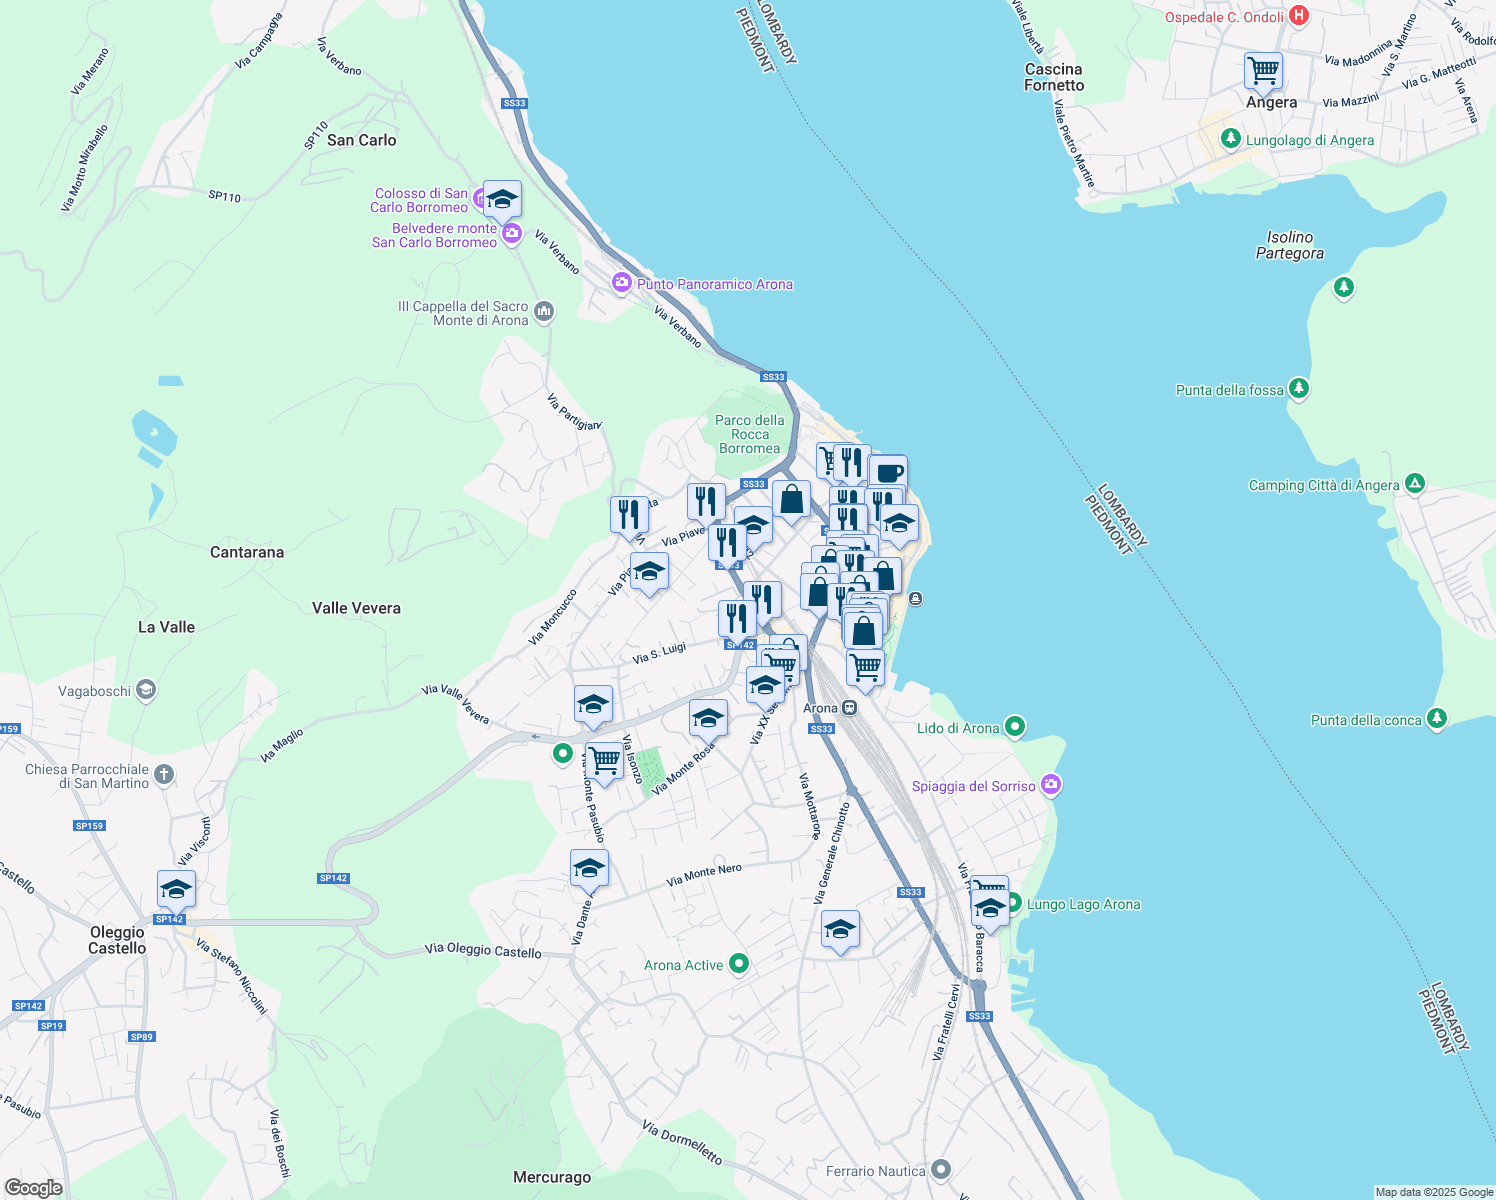
Task: Click the Angera town label
Action: click(x=1271, y=103)
